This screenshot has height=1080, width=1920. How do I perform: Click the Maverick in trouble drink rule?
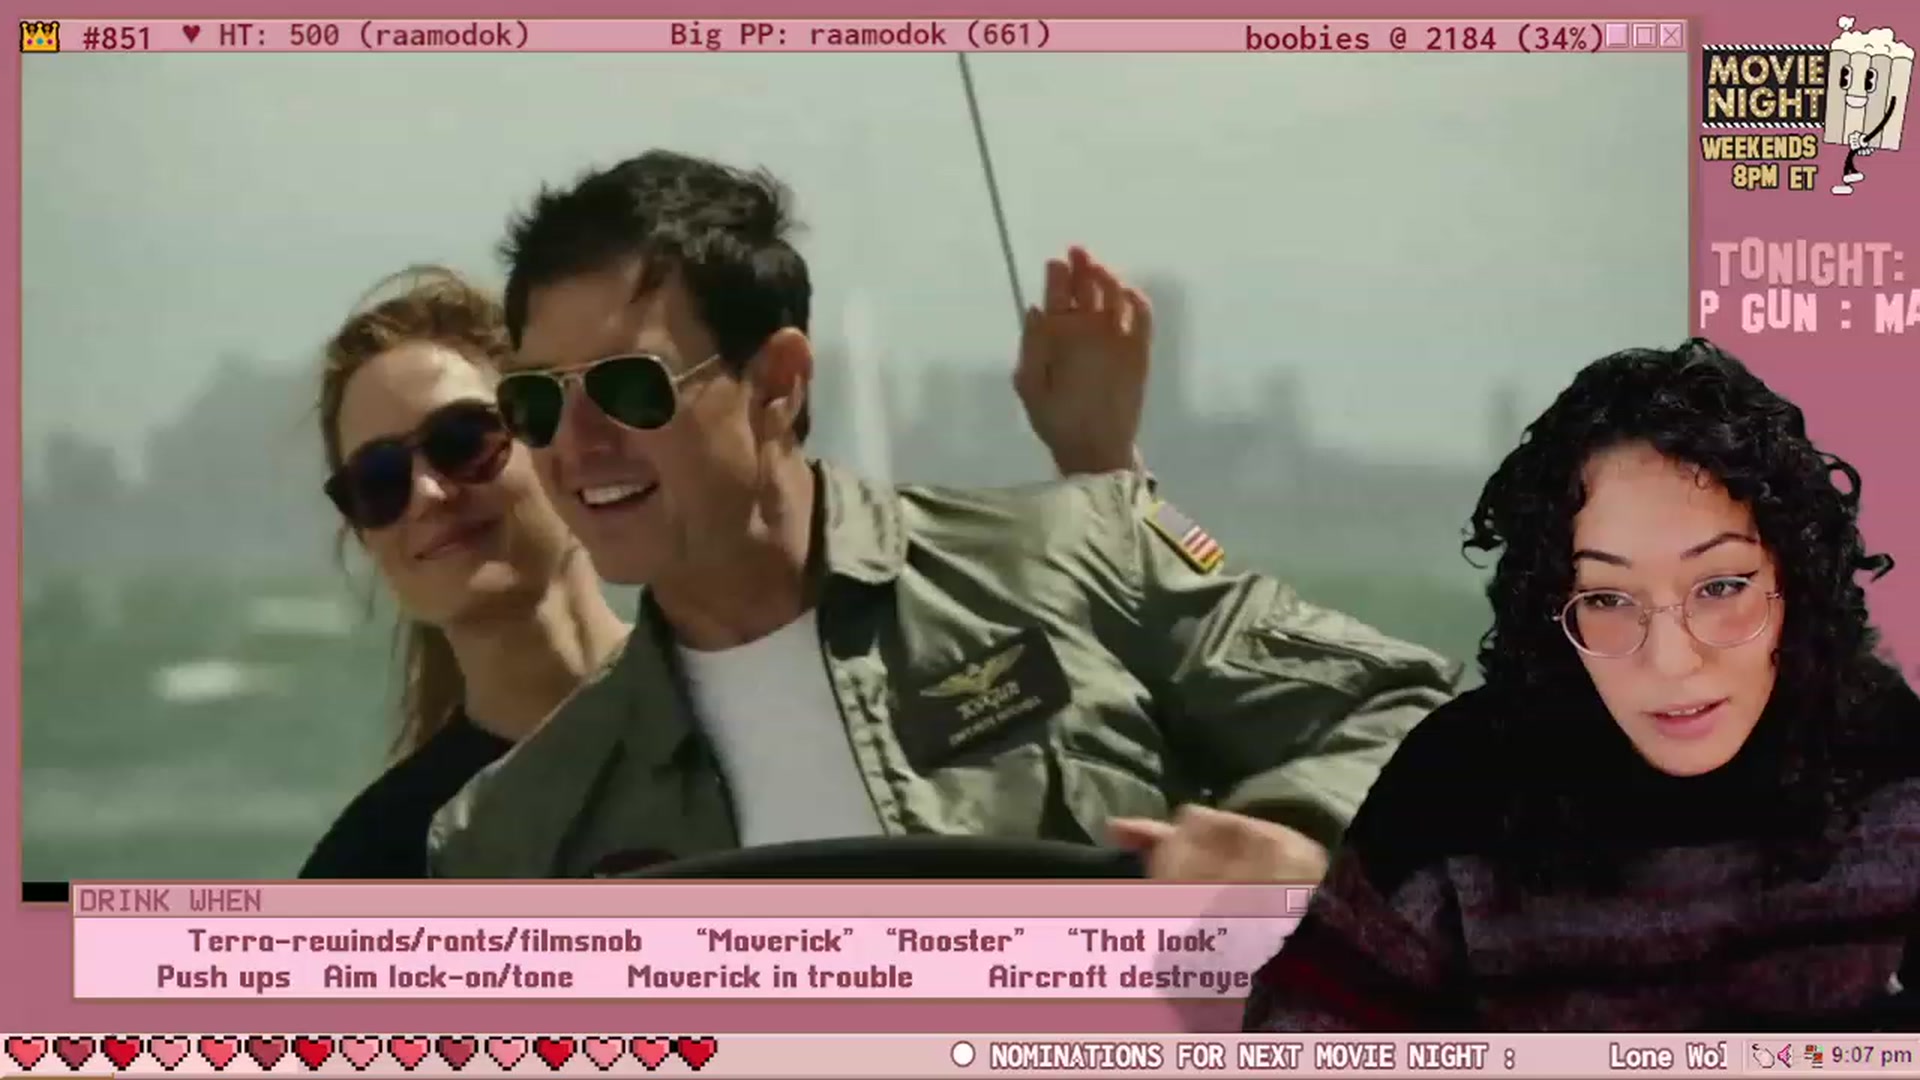pos(770,977)
